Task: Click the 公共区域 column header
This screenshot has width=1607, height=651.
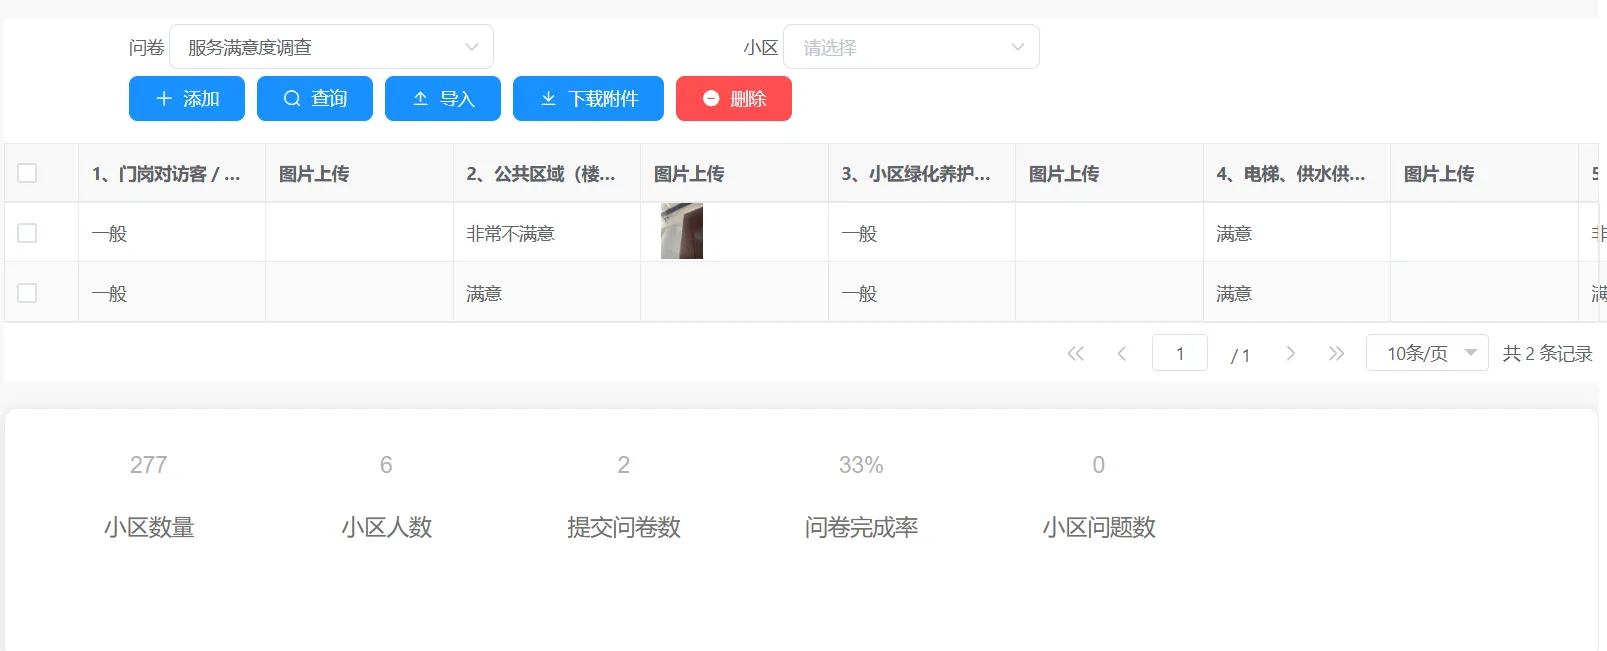Action: pyautogui.click(x=541, y=174)
